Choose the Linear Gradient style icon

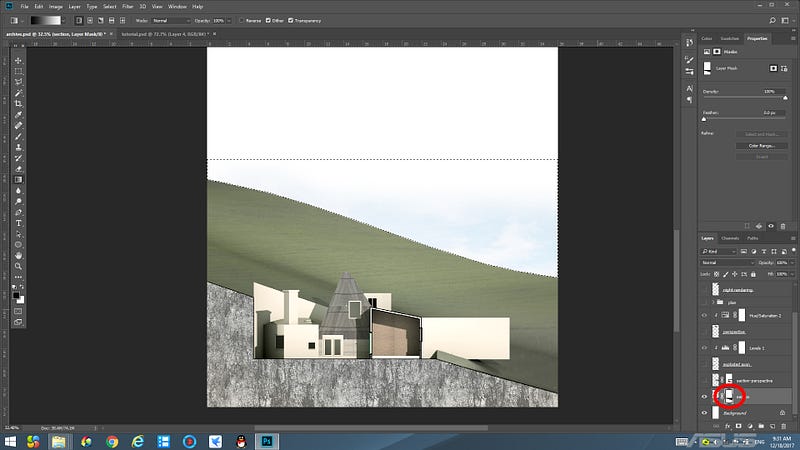(79, 20)
